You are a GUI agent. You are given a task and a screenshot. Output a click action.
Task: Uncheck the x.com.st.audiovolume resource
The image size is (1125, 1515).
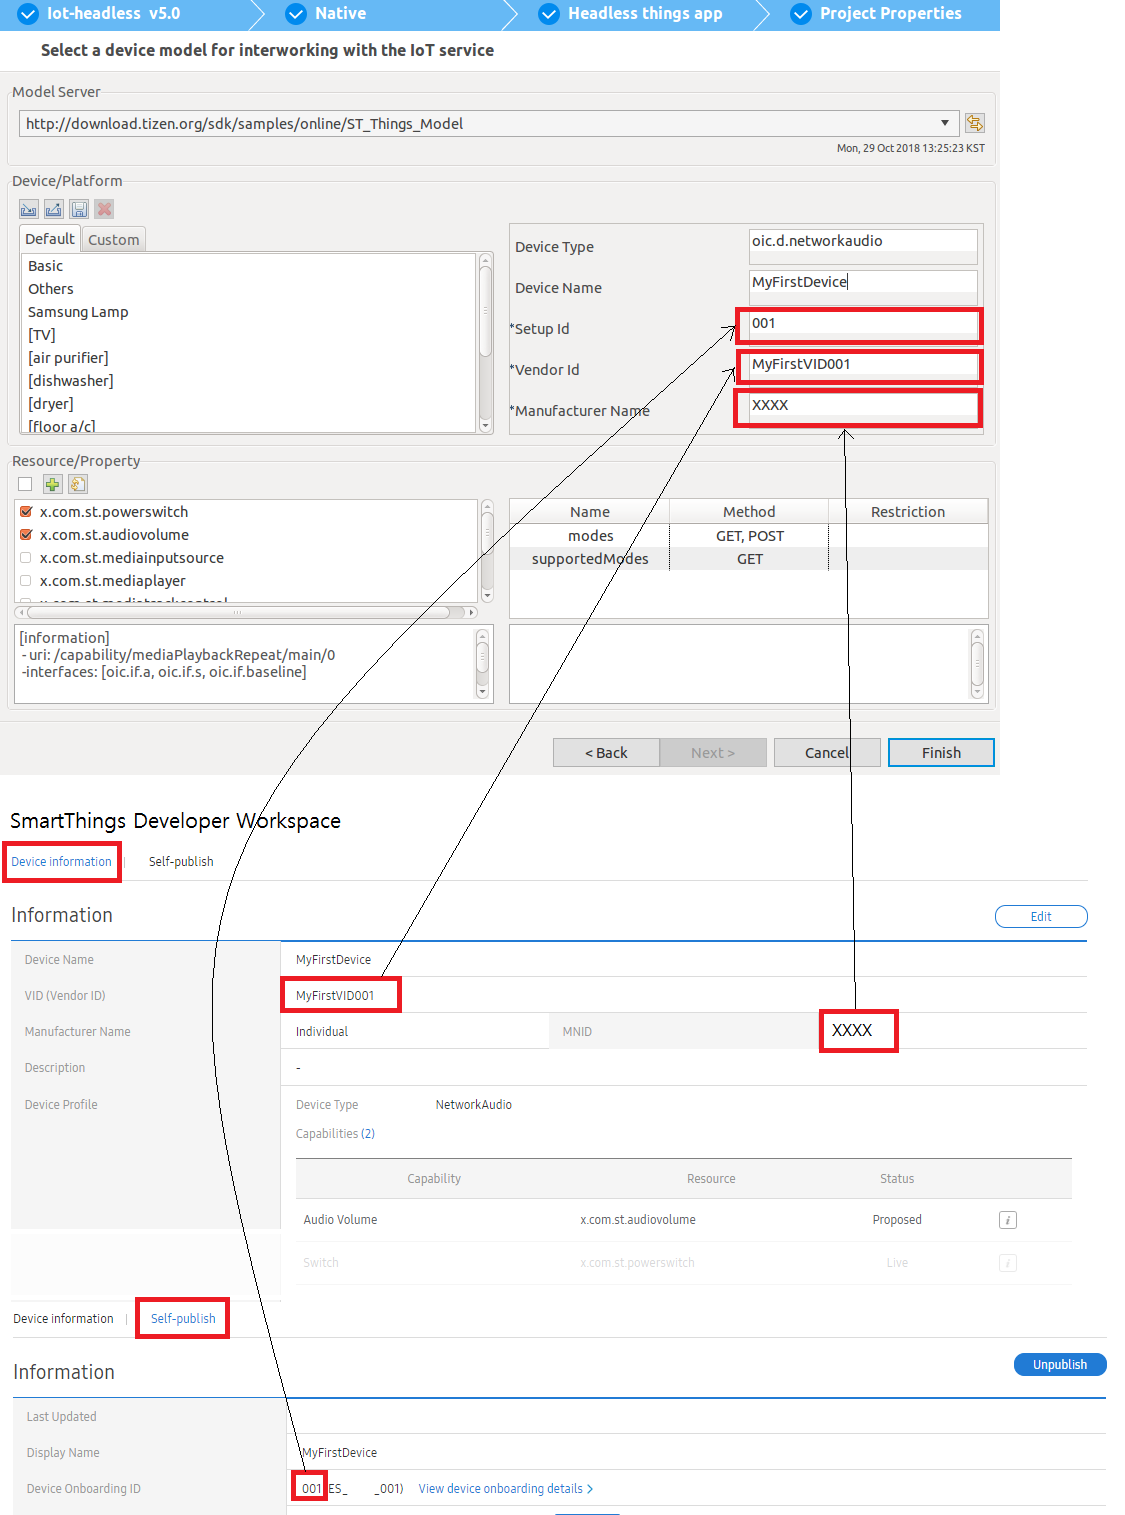[27, 535]
